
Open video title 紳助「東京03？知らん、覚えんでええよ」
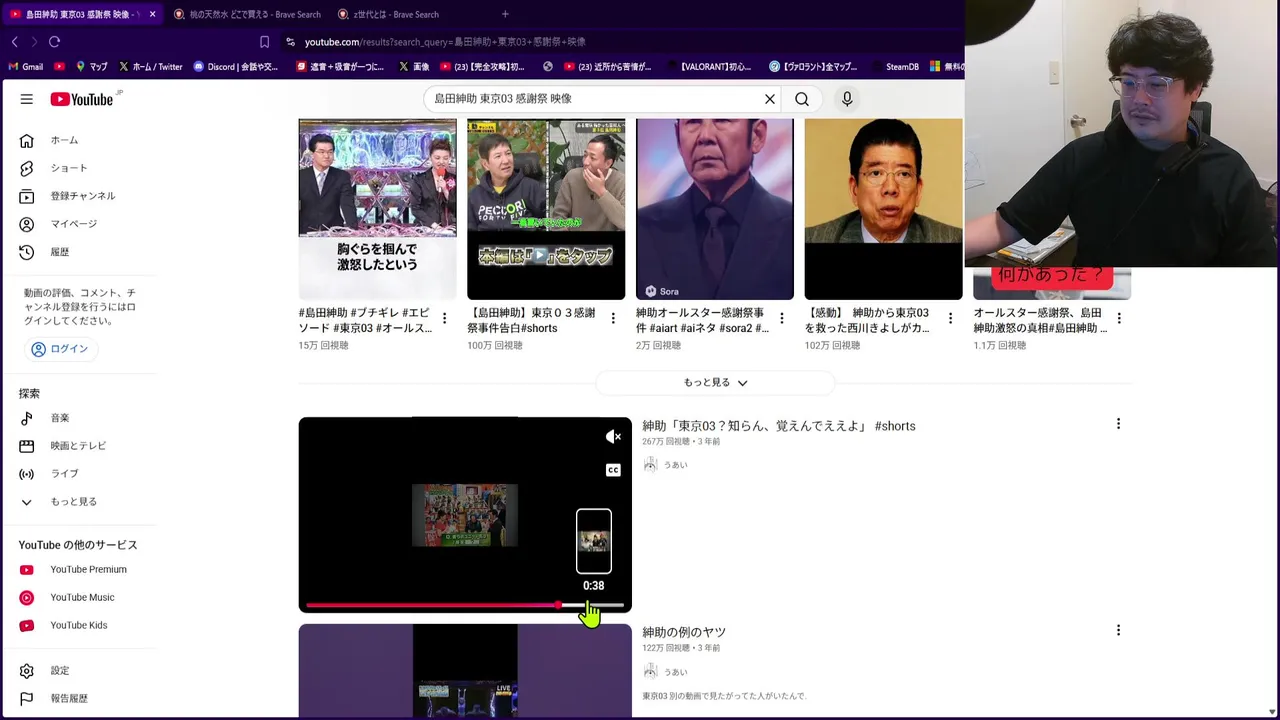(x=779, y=426)
